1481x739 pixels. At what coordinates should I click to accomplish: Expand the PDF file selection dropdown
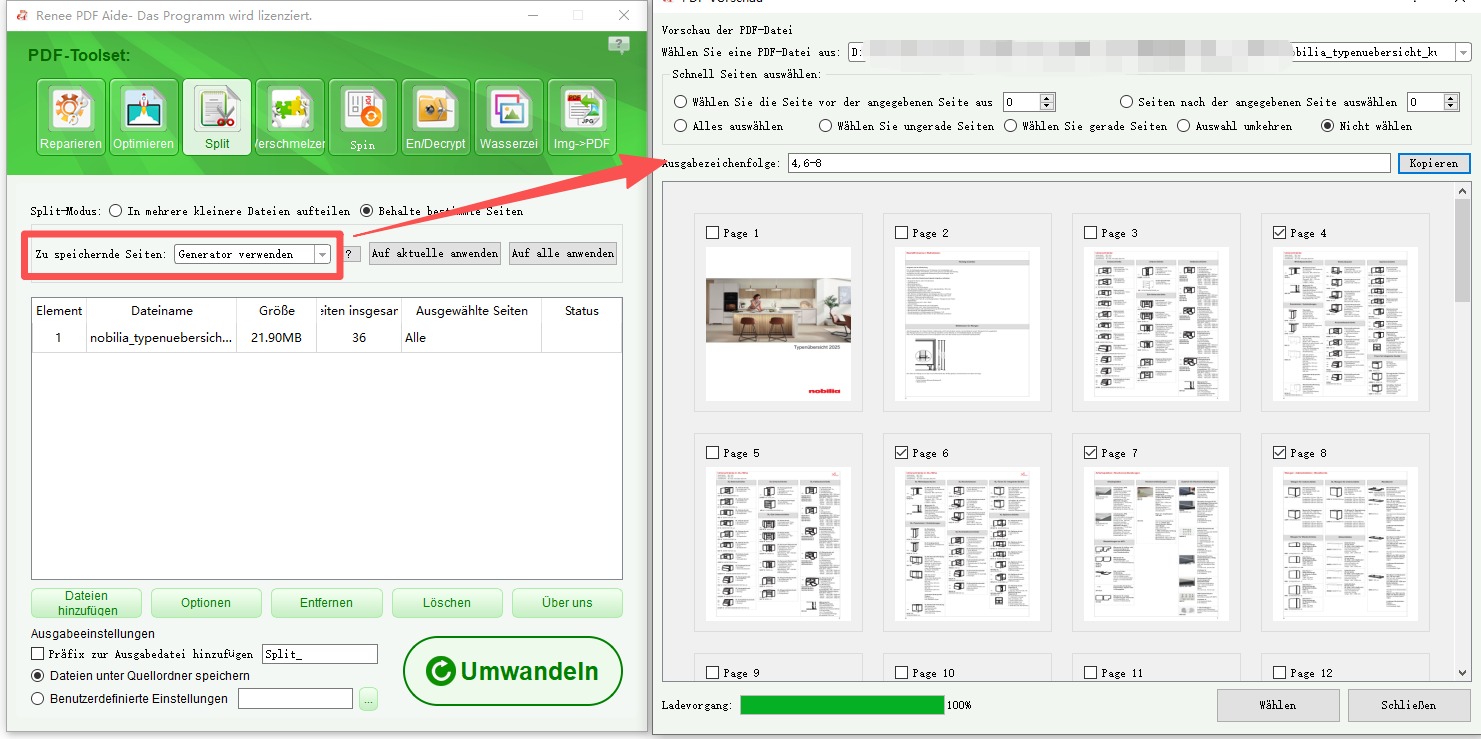[x=1462, y=52]
